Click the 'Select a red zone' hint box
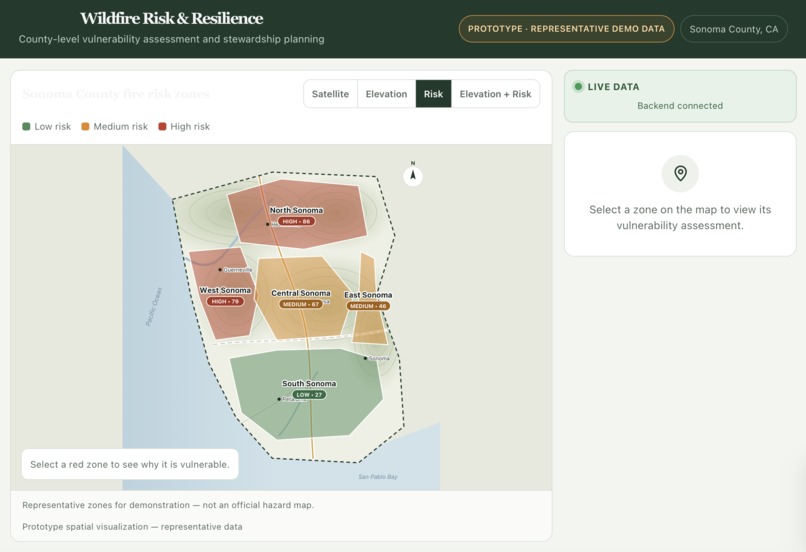This screenshot has width=806, height=552. pyautogui.click(x=130, y=464)
